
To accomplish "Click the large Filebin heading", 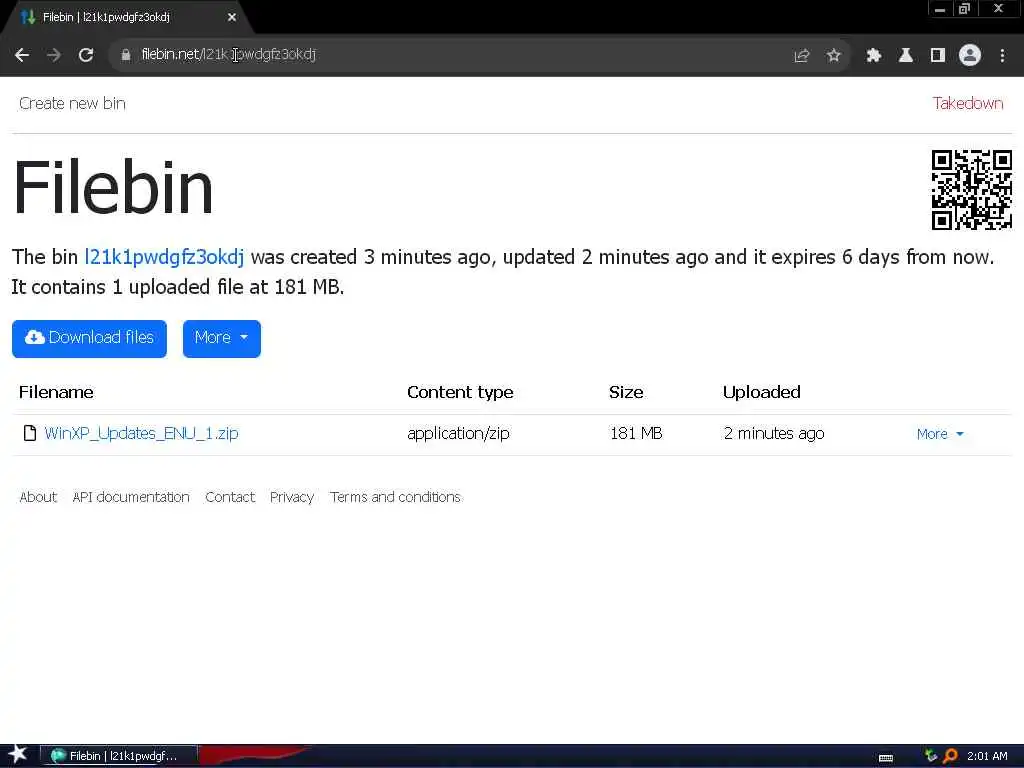I will pos(113,187).
